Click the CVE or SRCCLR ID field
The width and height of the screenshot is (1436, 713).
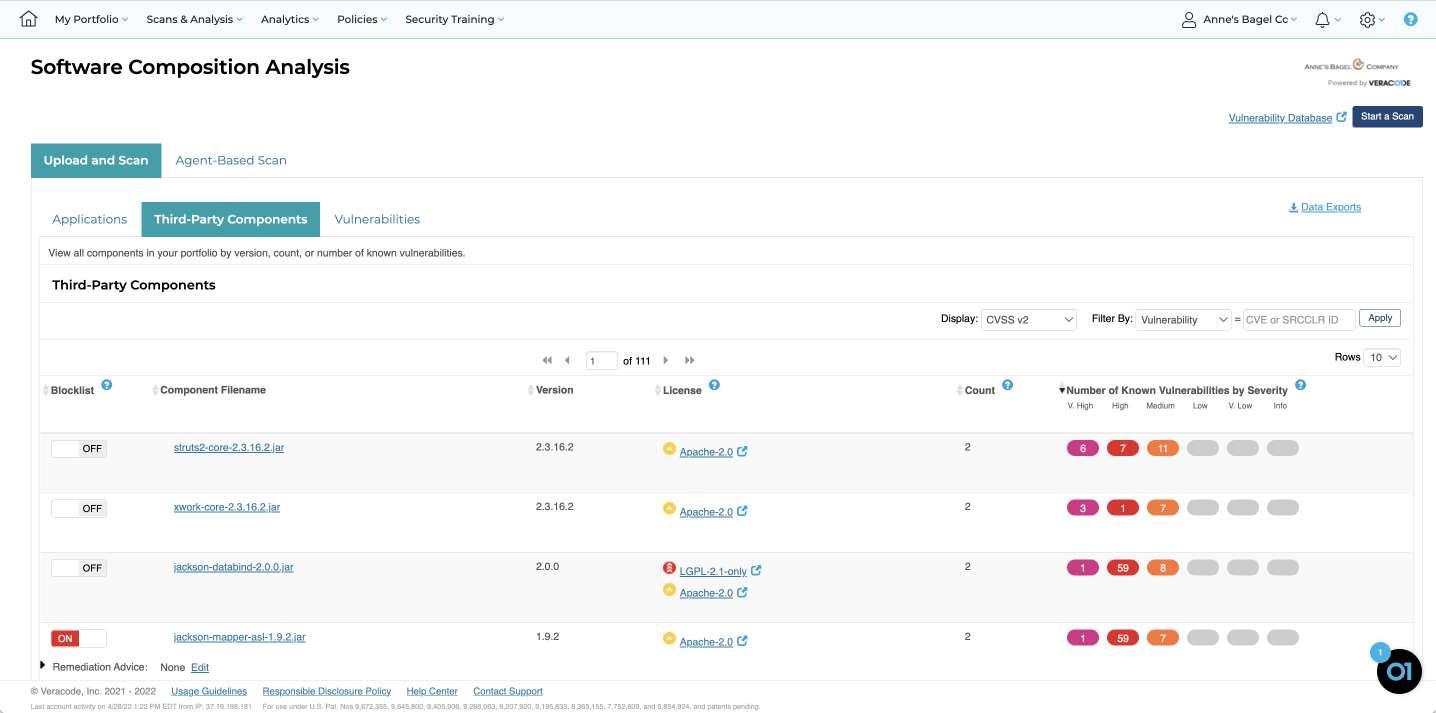(x=1299, y=320)
